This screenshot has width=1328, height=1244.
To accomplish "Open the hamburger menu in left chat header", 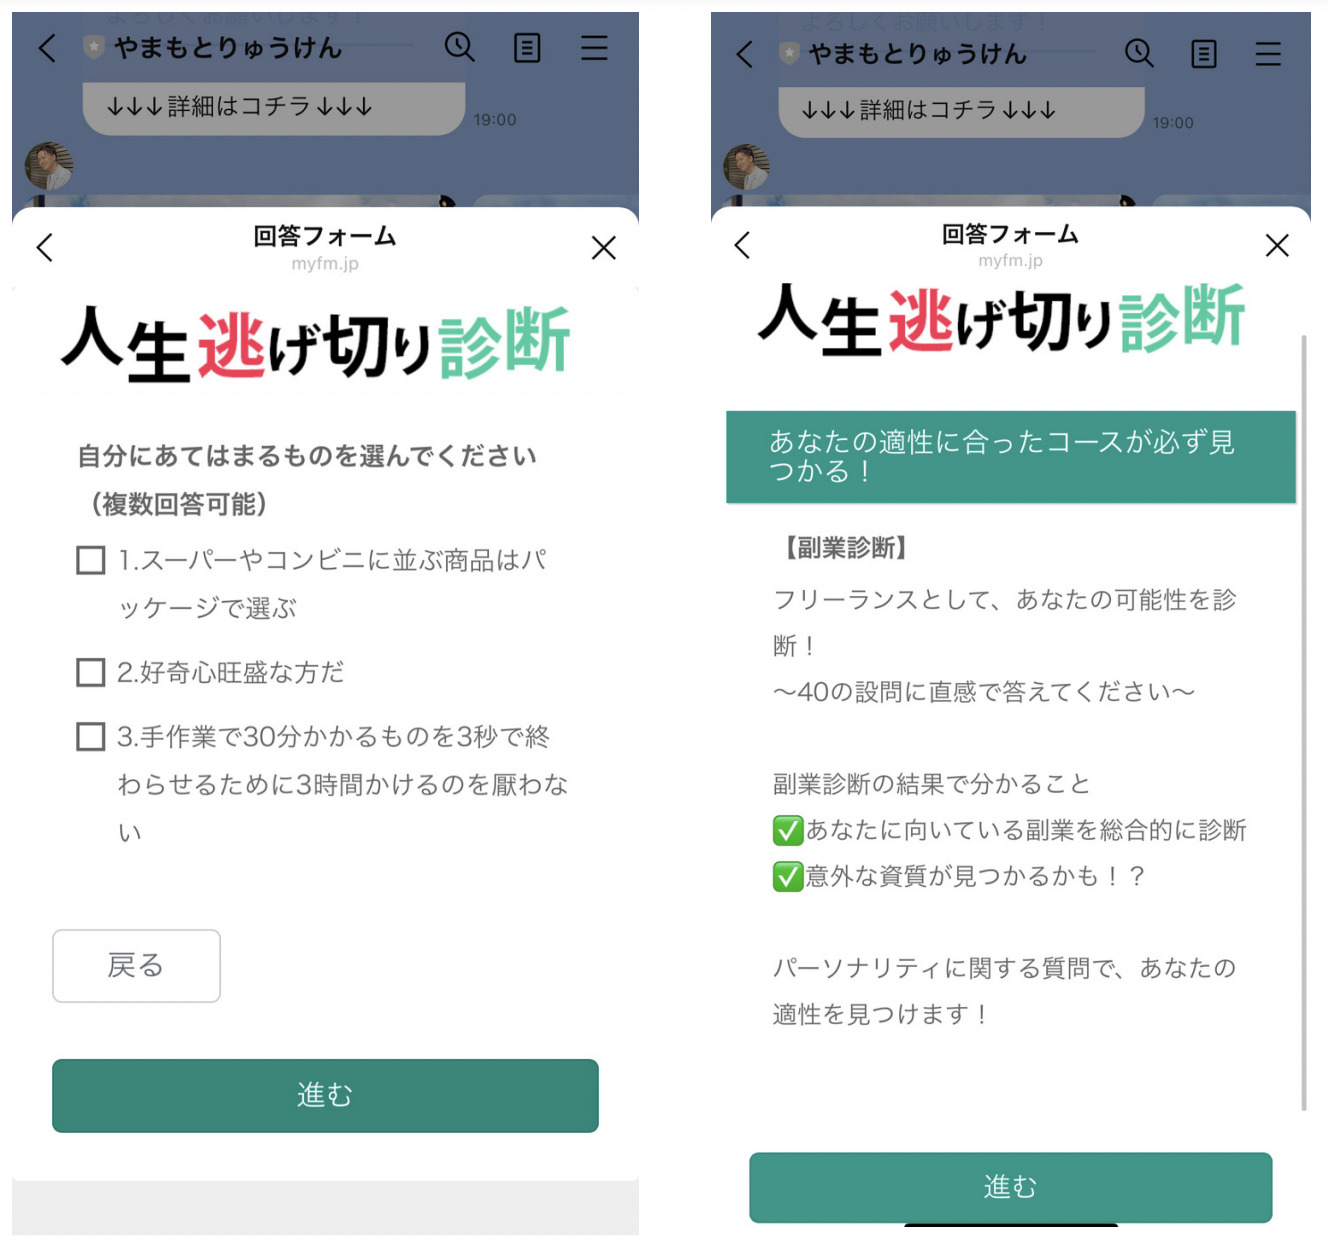I will pyautogui.click(x=594, y=47).
